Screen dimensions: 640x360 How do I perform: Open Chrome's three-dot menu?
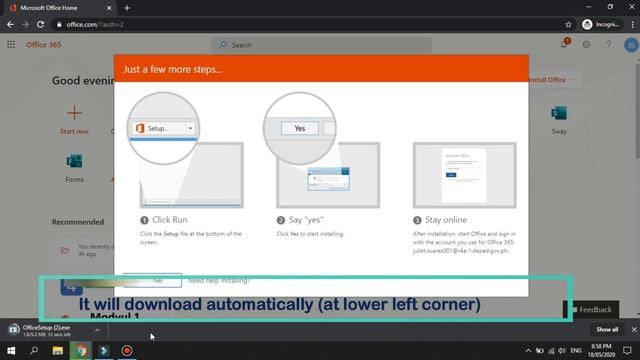coord(633,24)
